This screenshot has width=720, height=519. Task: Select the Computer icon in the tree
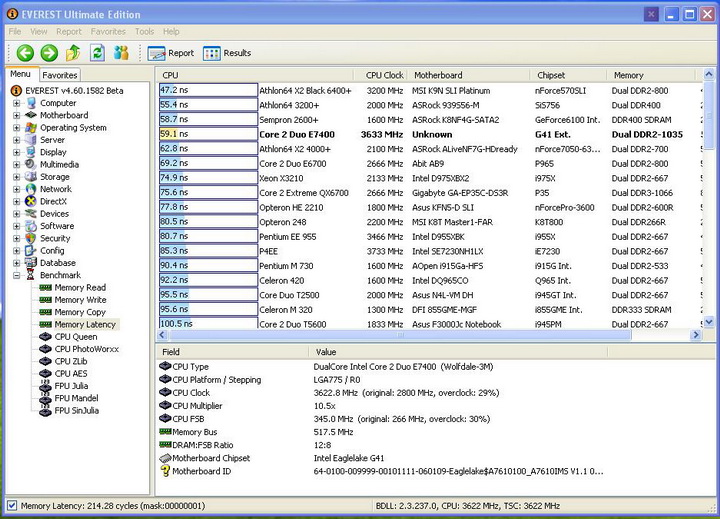pyautogui.click(x=31, y=103)
